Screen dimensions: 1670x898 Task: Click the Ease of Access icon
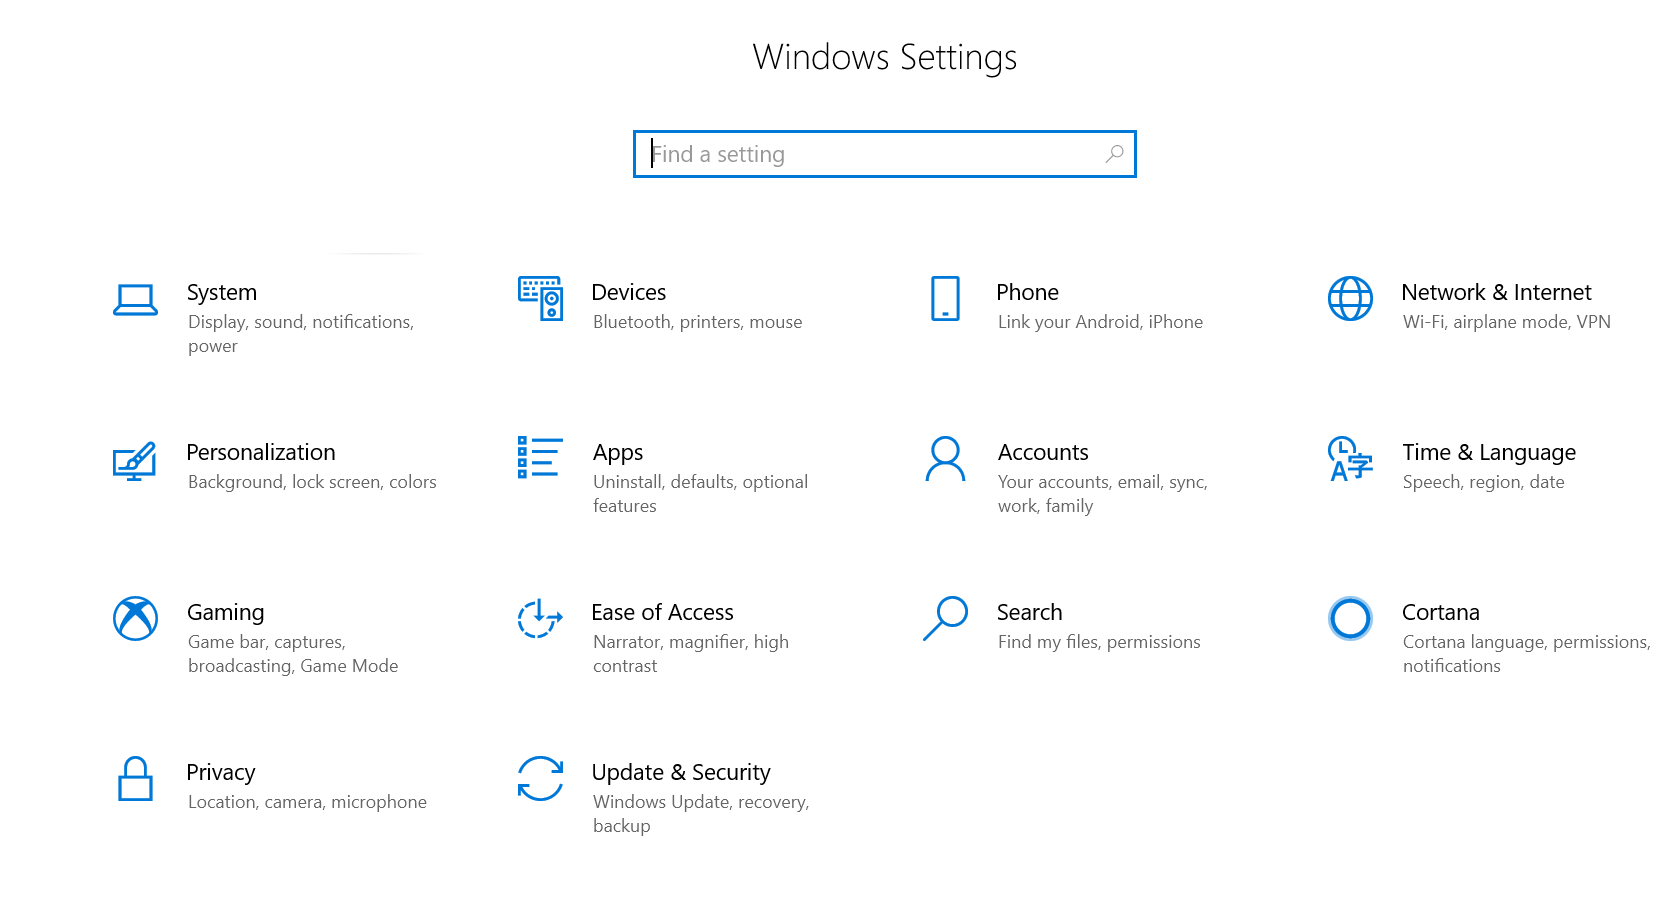tap(540, 618)
